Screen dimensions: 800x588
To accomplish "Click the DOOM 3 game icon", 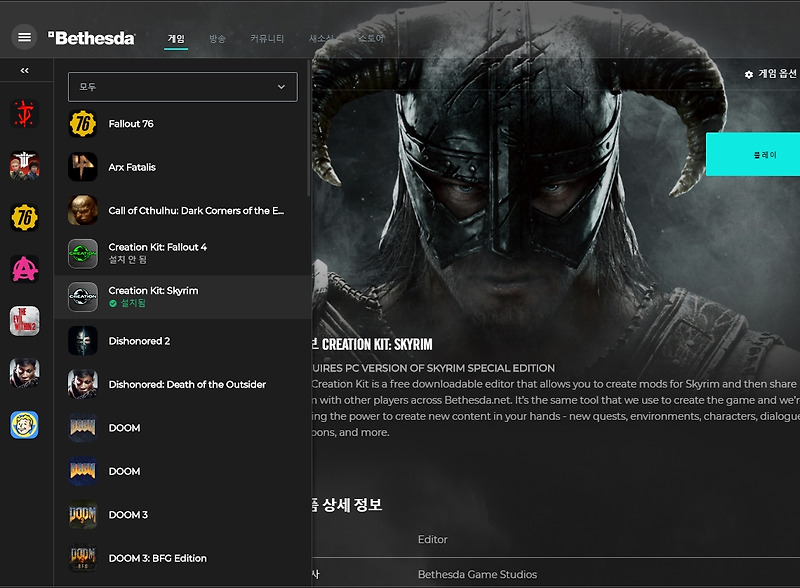I will coord(83,514).
